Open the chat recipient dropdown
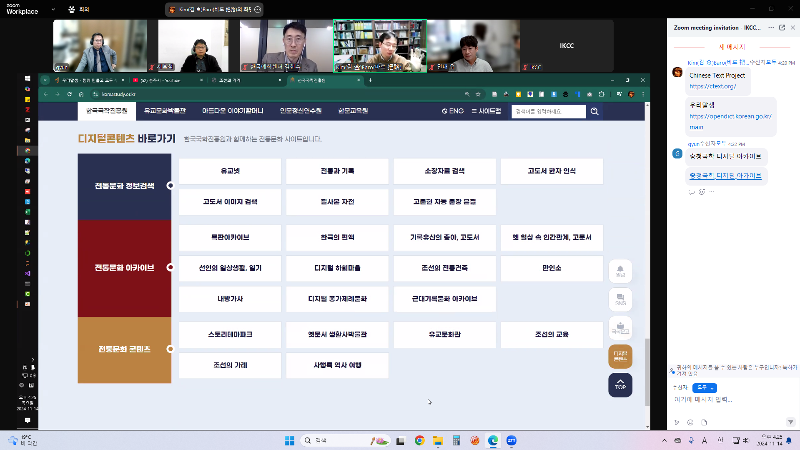The width and height of the screenshot is (800, 450). [706, 386]
